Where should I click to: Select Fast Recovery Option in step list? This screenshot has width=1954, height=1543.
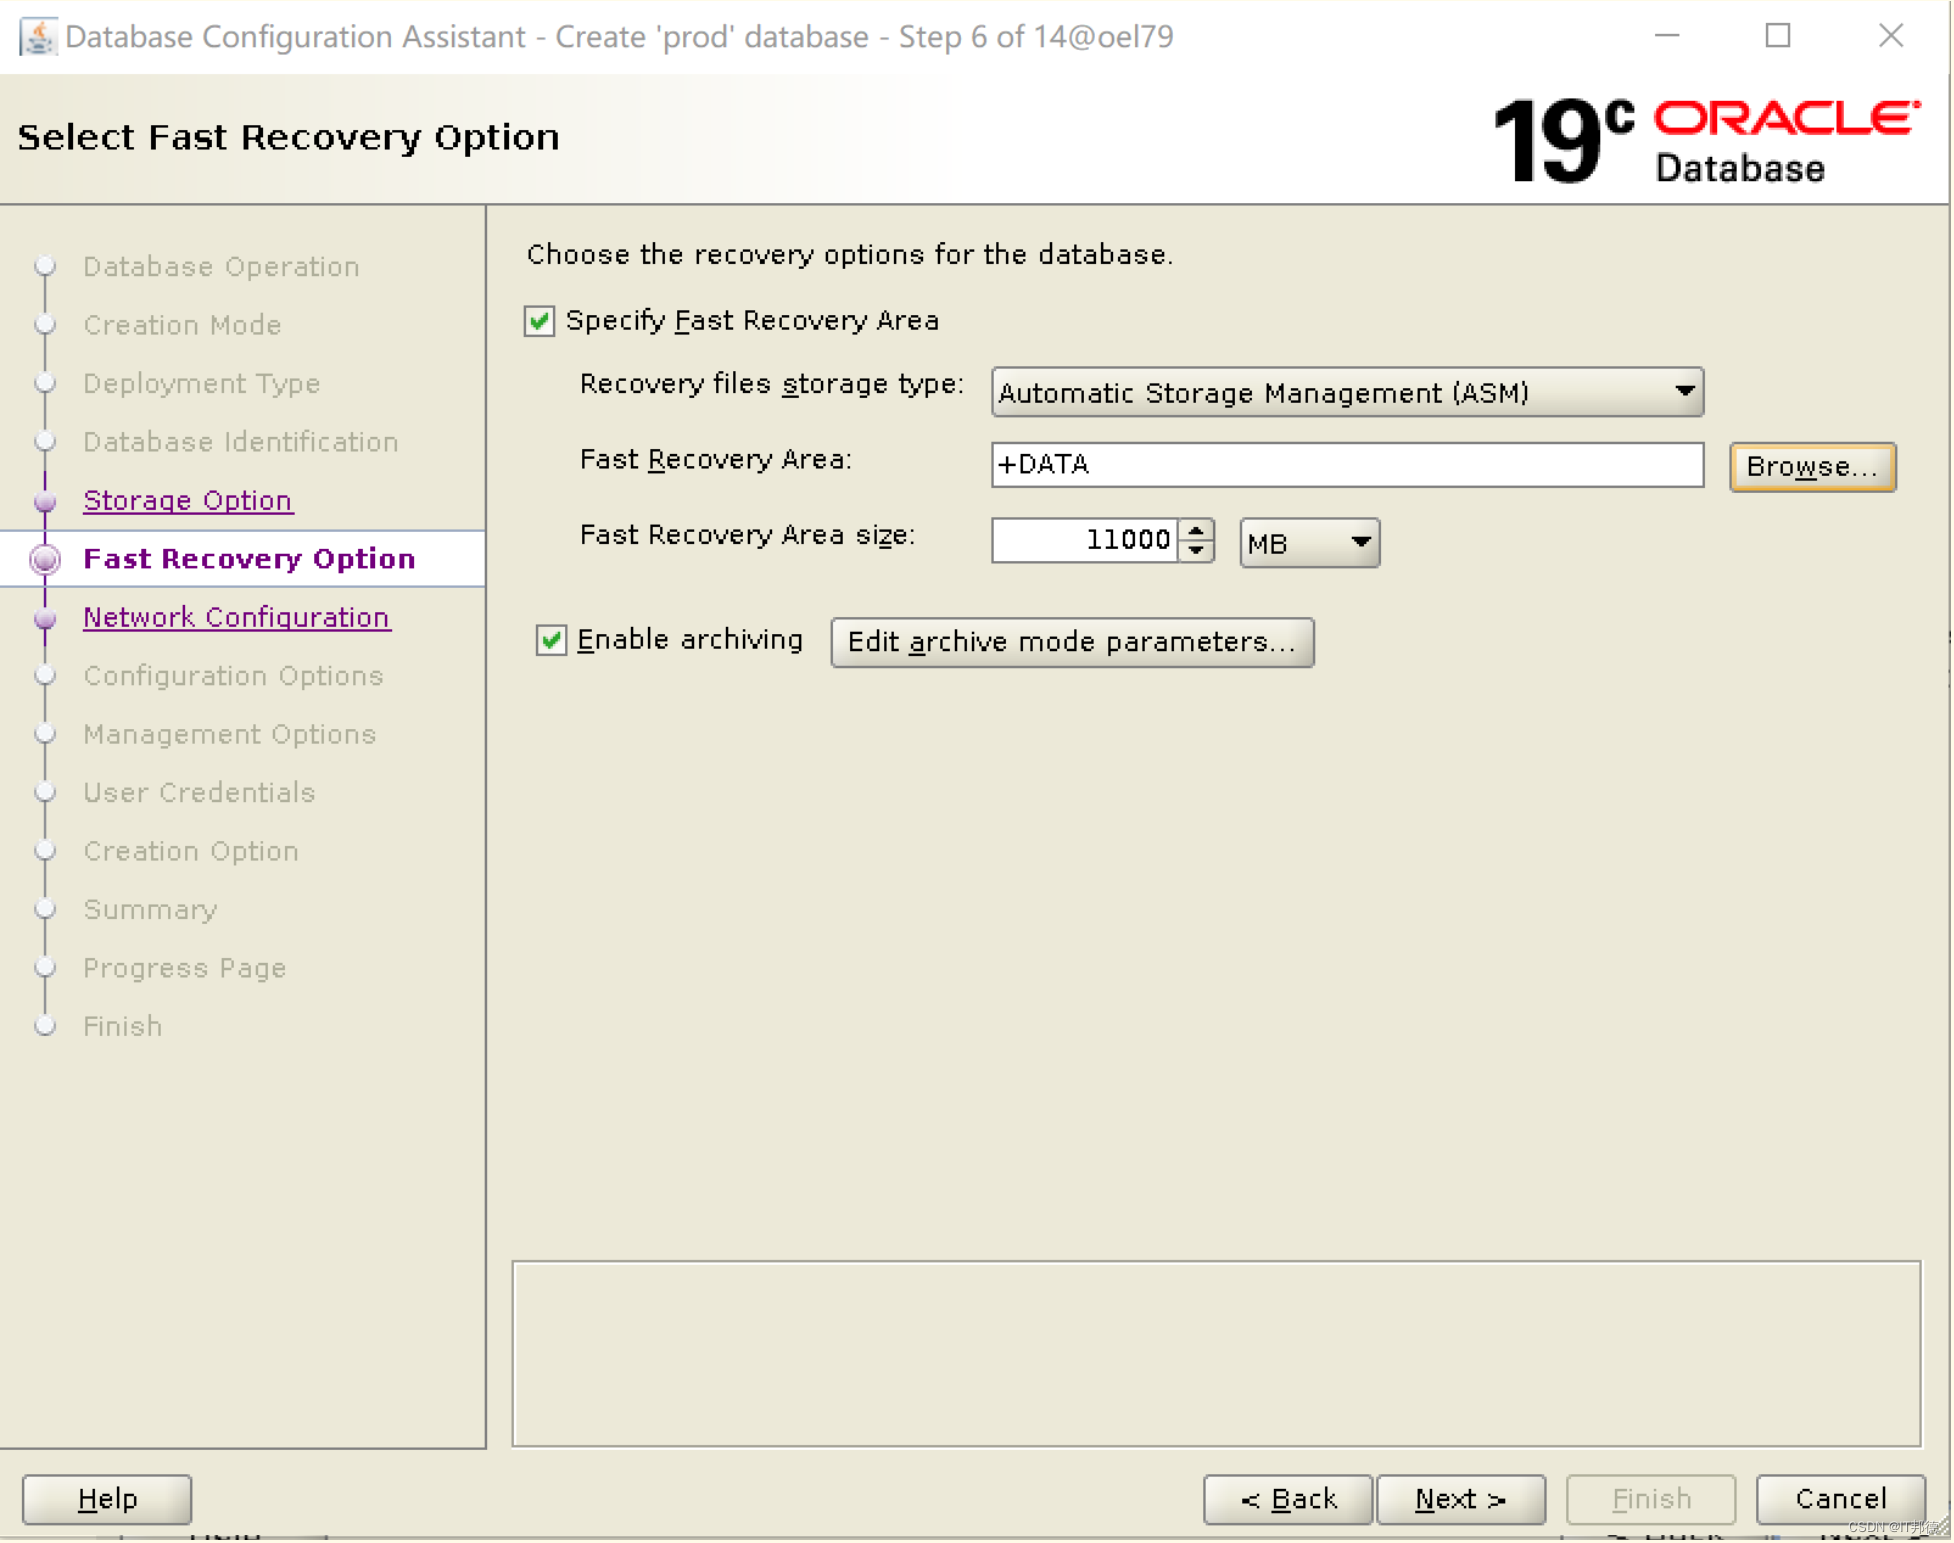[249, 558]
